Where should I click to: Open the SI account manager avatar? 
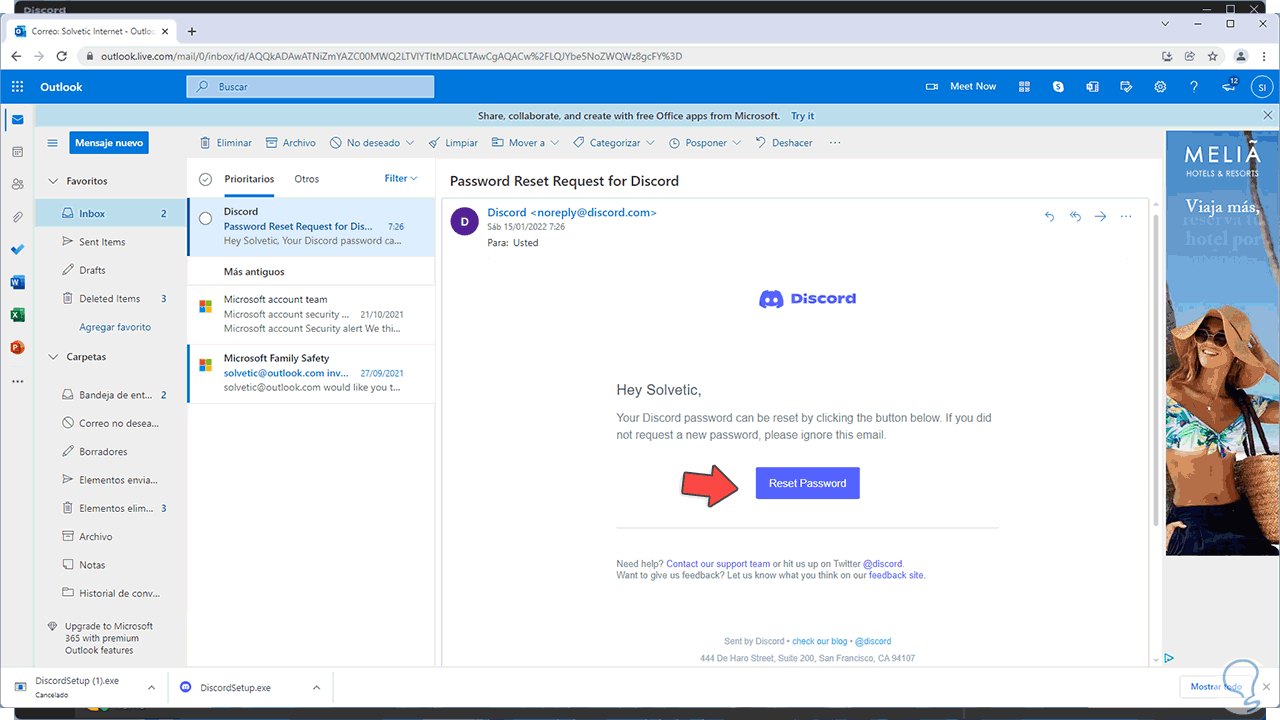[1262, 87]
